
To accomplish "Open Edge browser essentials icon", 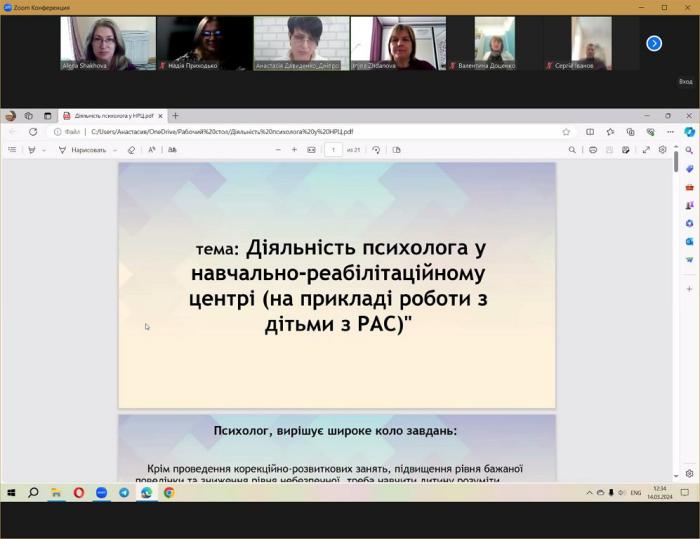I will (650, 132).
